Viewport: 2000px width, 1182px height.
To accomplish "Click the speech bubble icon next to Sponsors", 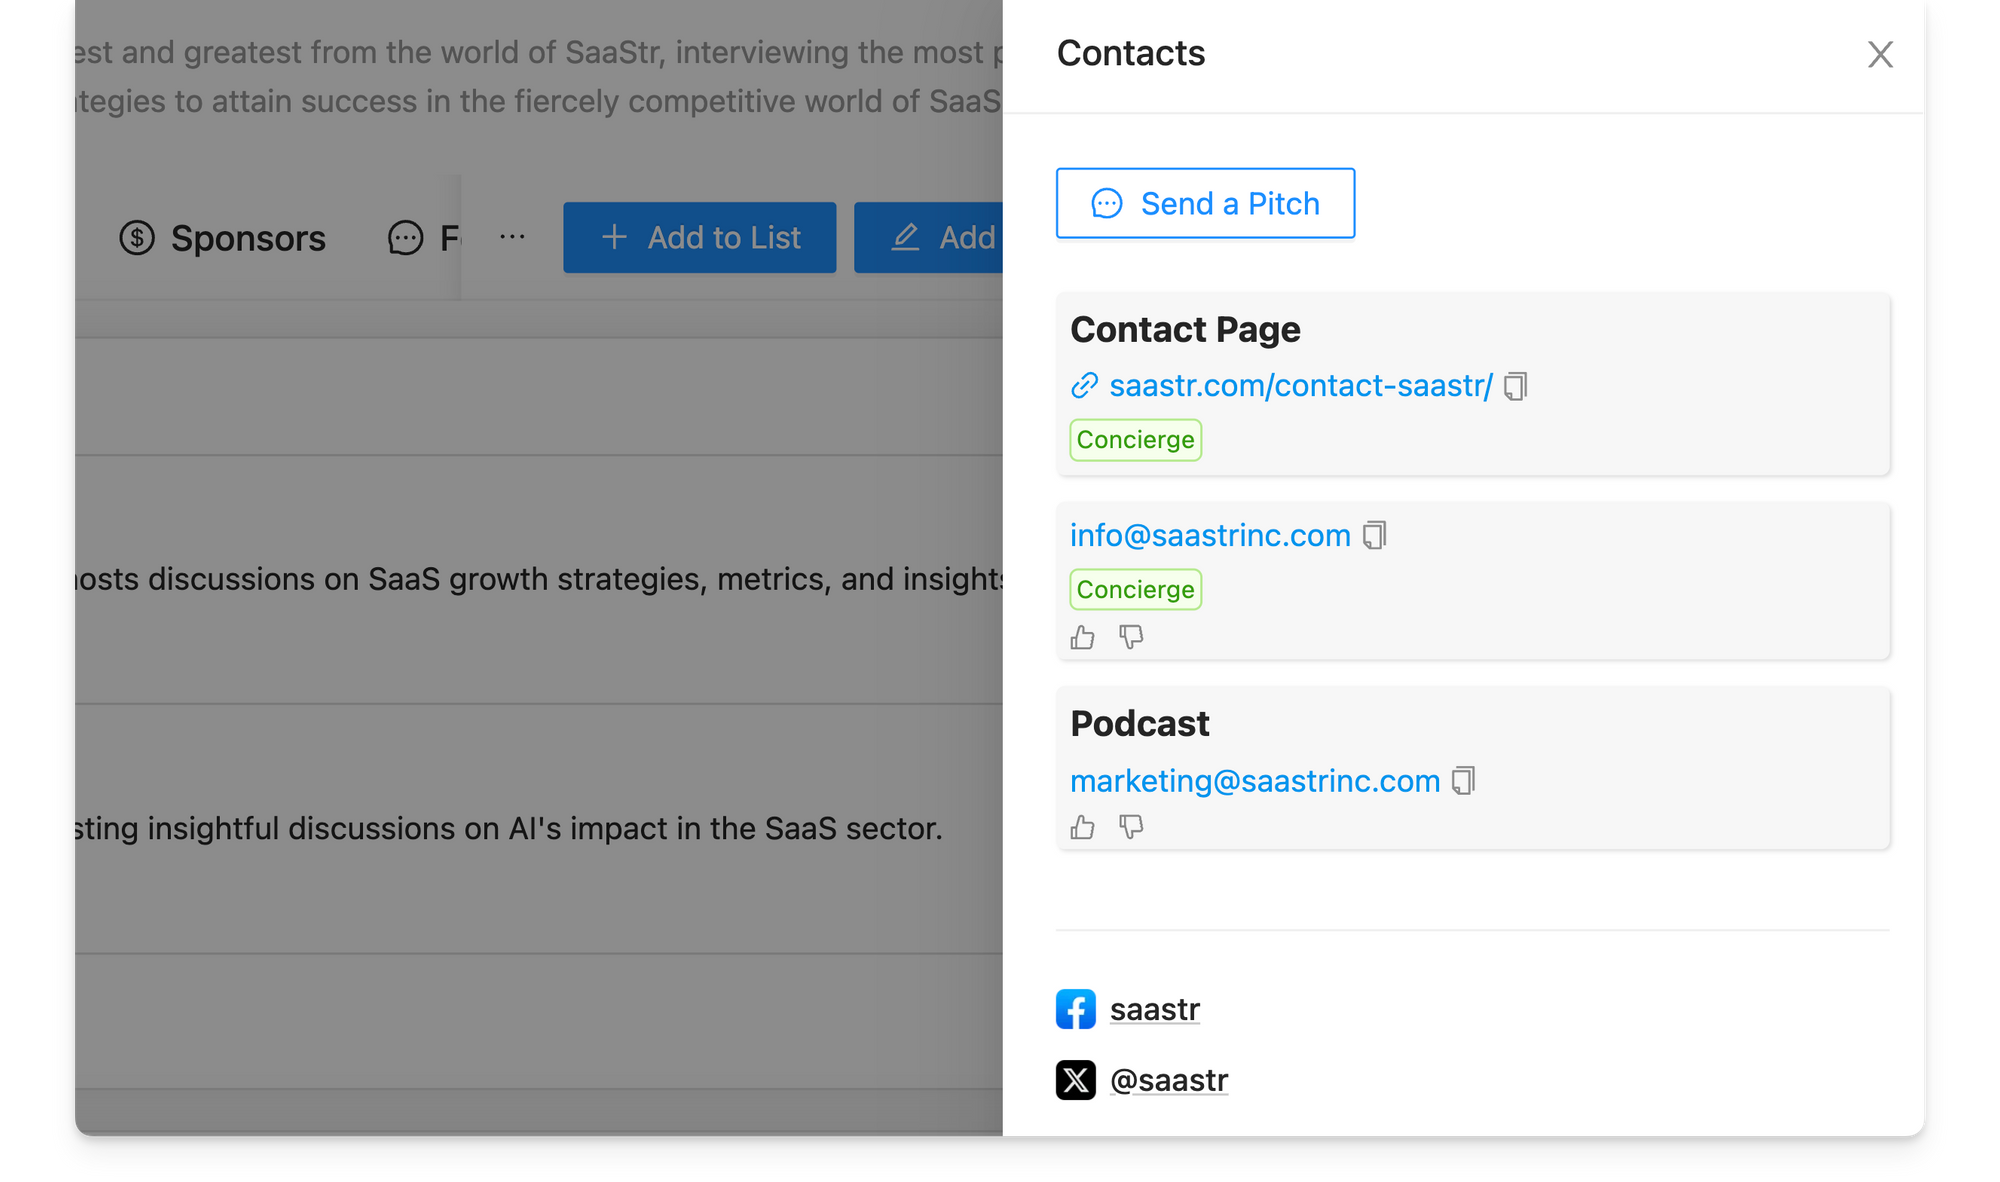I will coord(405,238).
